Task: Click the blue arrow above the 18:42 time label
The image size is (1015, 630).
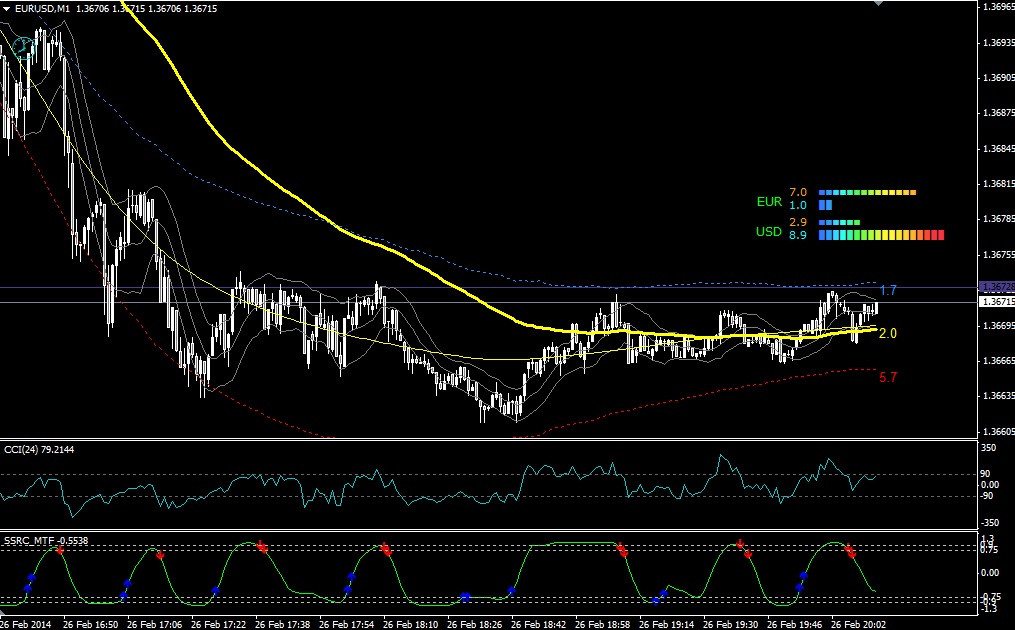Action: tap(511, 591)
